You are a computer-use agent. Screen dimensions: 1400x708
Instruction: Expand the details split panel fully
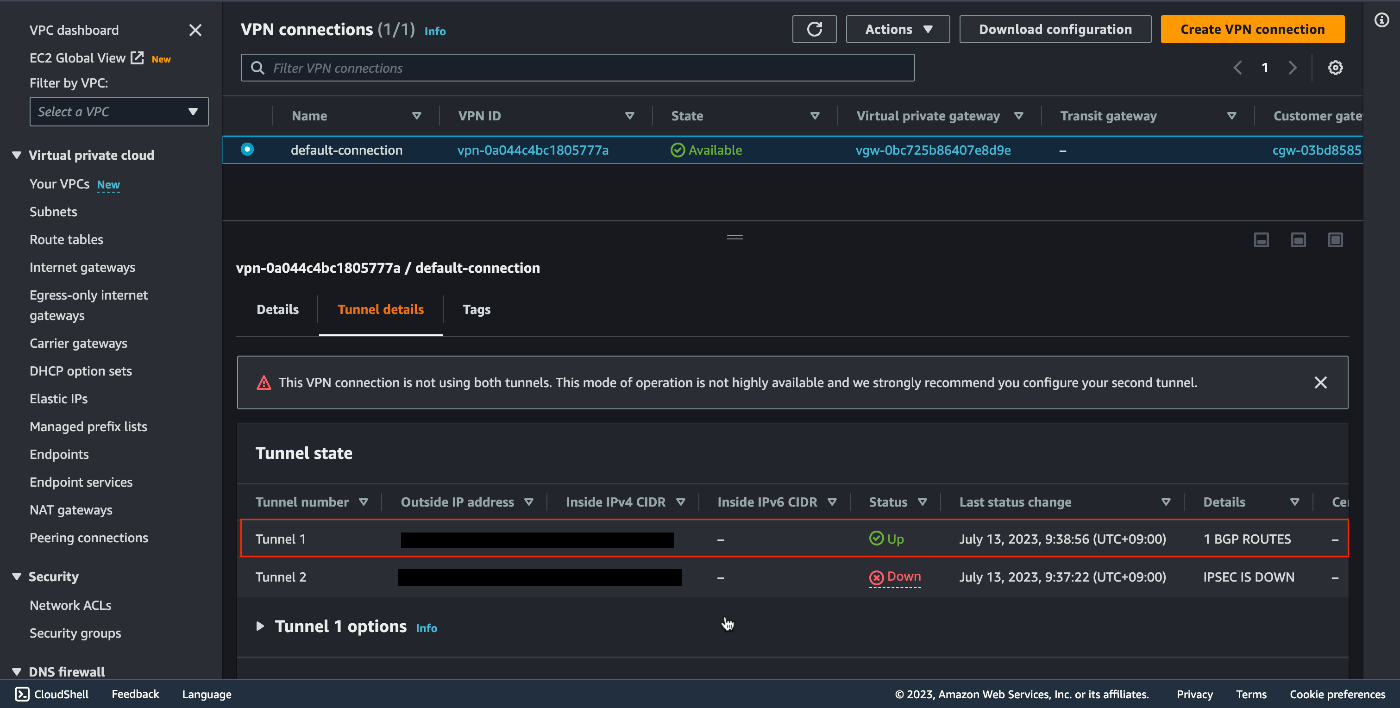tap(1335, 240)
